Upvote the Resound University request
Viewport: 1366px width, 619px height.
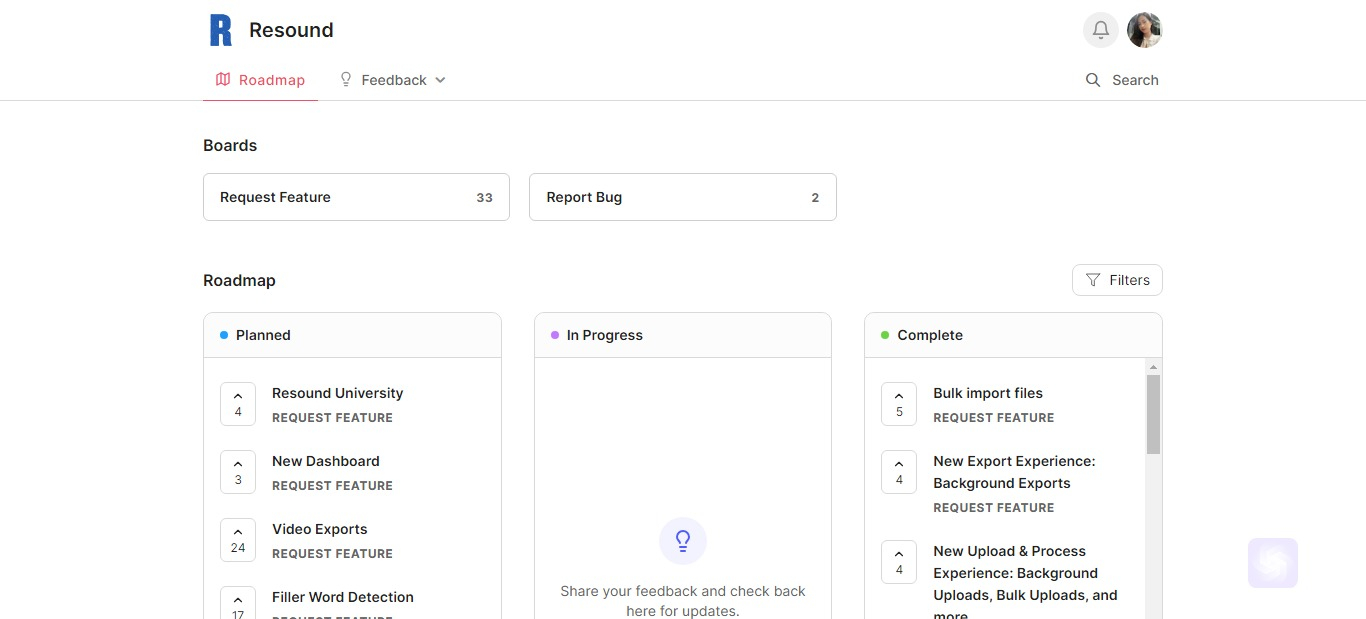coord(238,404)
